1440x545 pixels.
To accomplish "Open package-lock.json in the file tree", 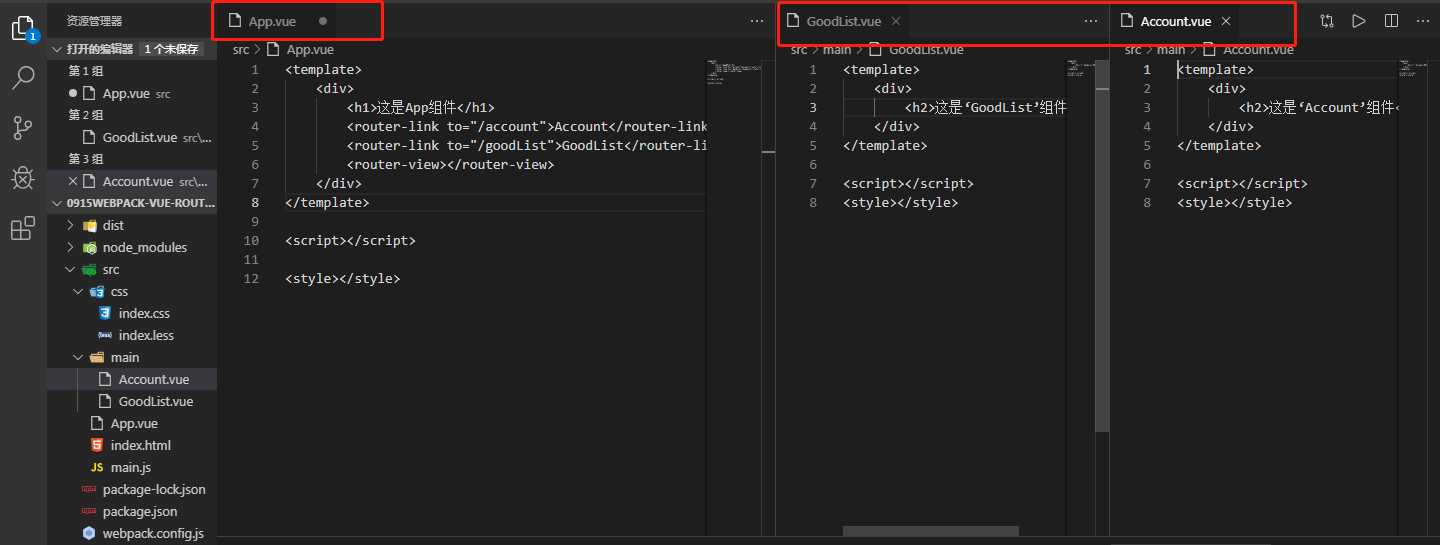I will point(131,489).
